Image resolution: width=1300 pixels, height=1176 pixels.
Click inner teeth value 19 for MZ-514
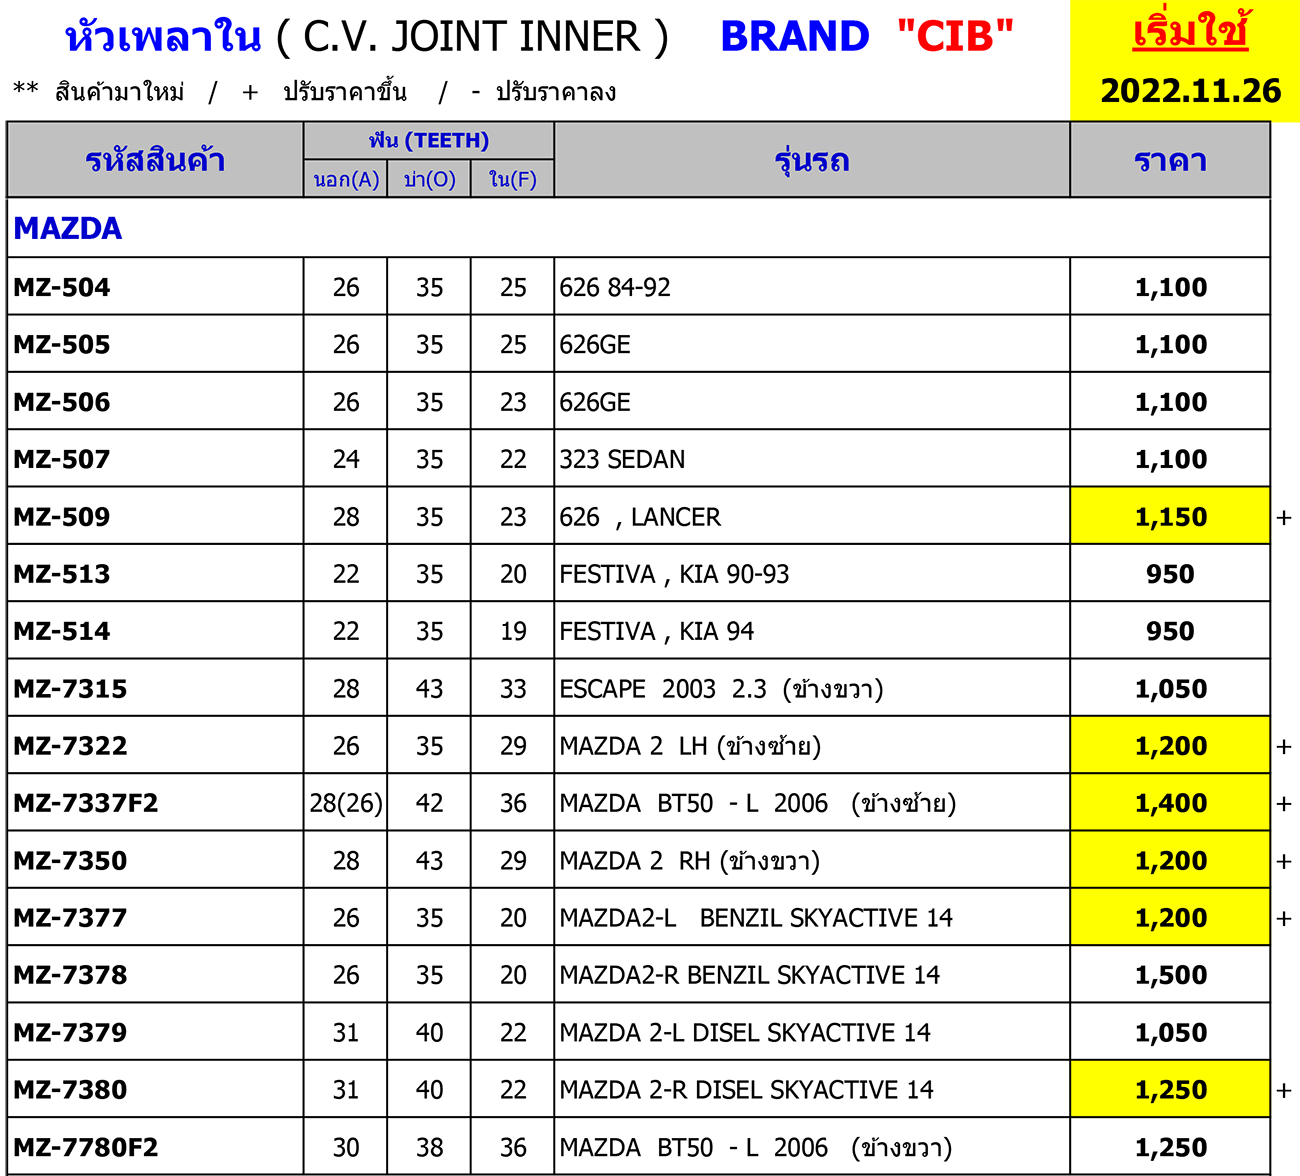click(513, 632)
